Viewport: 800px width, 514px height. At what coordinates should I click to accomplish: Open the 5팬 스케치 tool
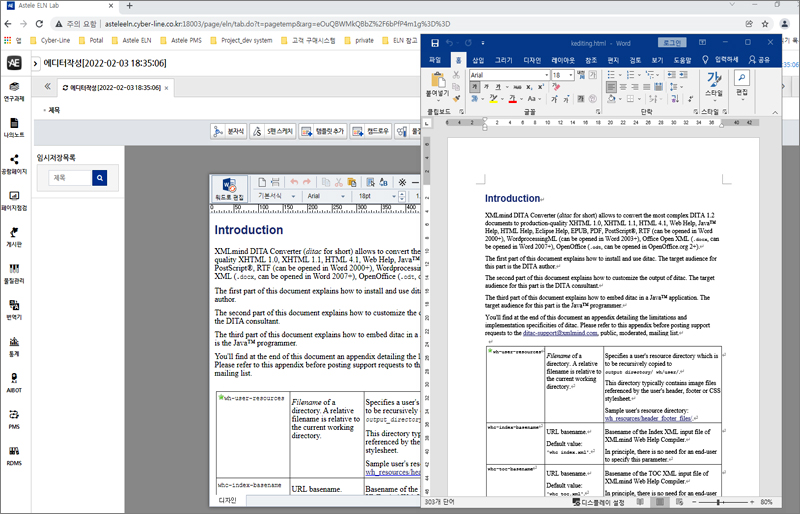tap(273, 131)
